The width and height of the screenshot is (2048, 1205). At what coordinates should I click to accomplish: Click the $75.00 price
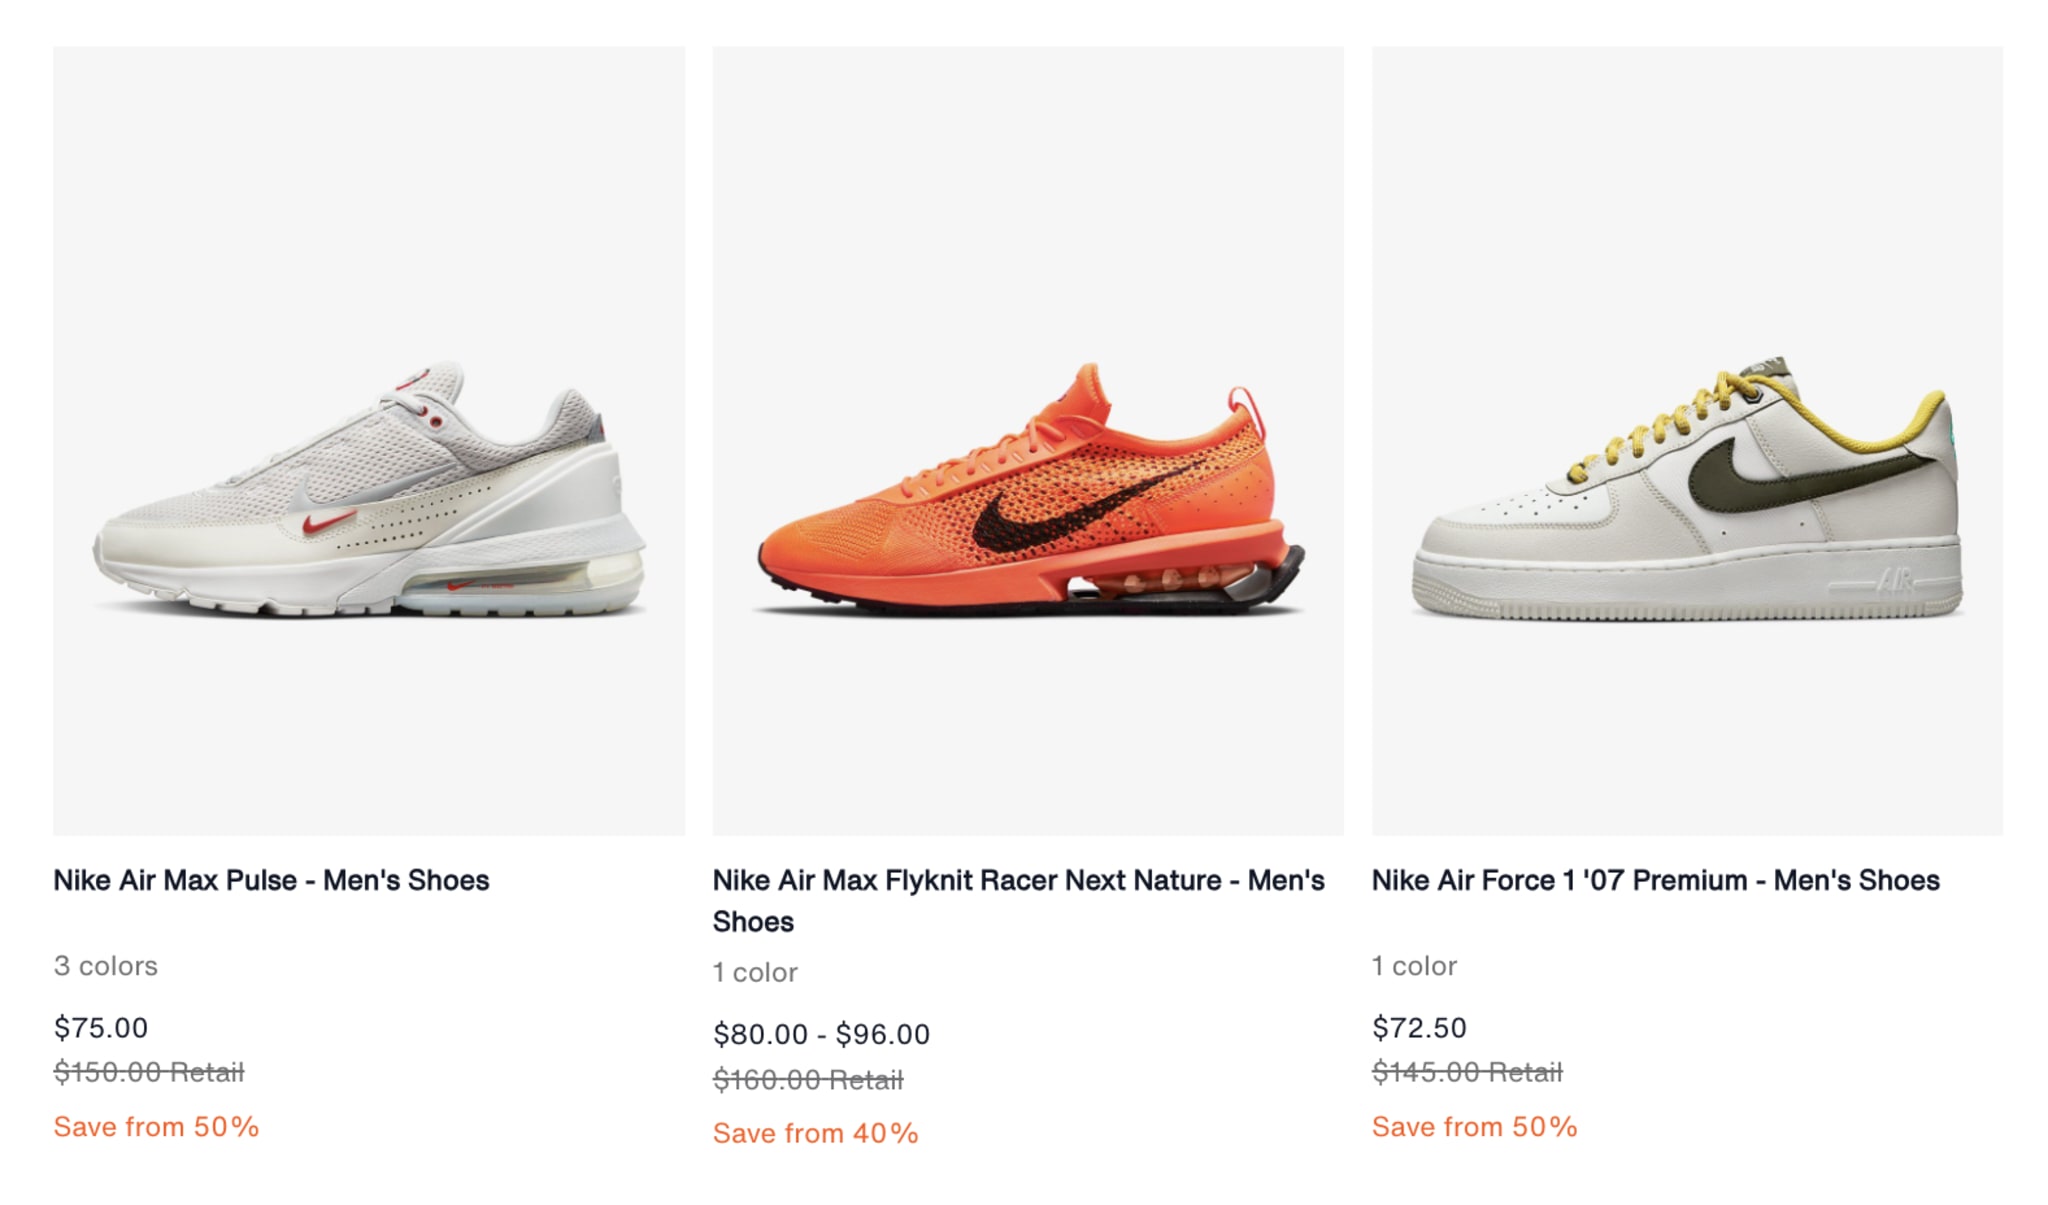101,1027
